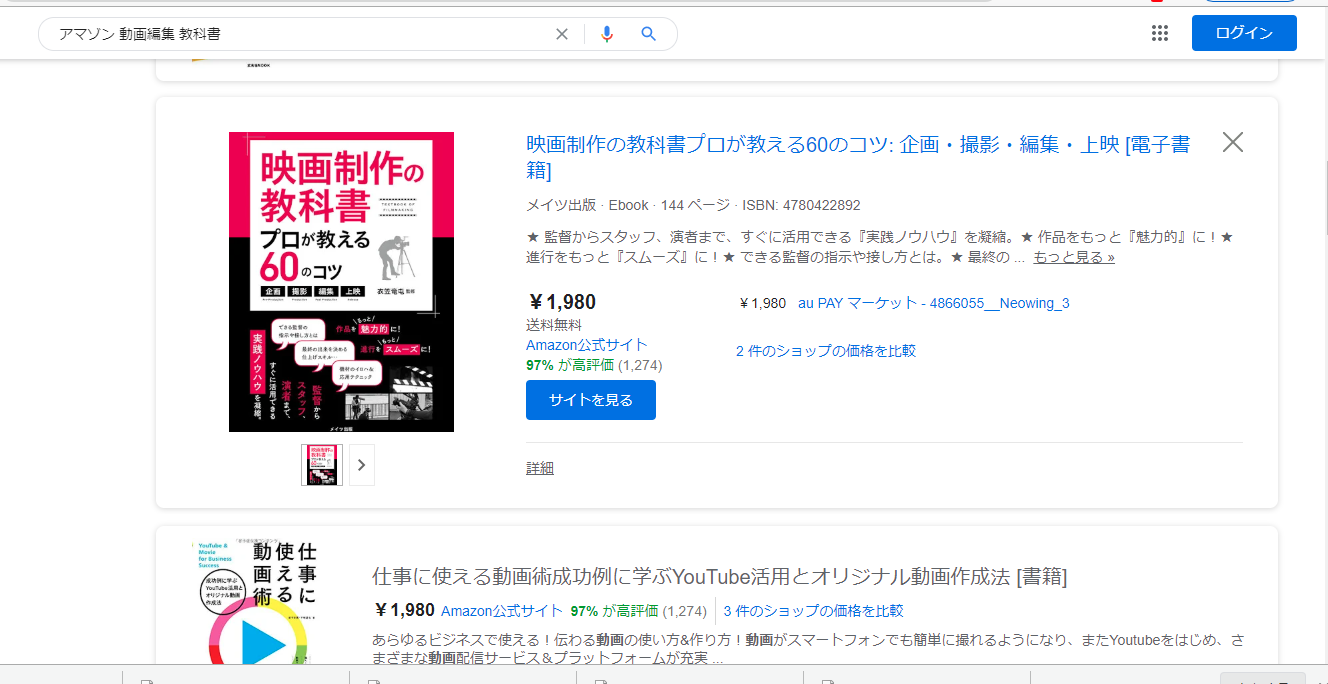The image size is (1328, 684).
Task: Open 映画制作の教科書プロが教える60のコツ title link
Action: (858, 157)
